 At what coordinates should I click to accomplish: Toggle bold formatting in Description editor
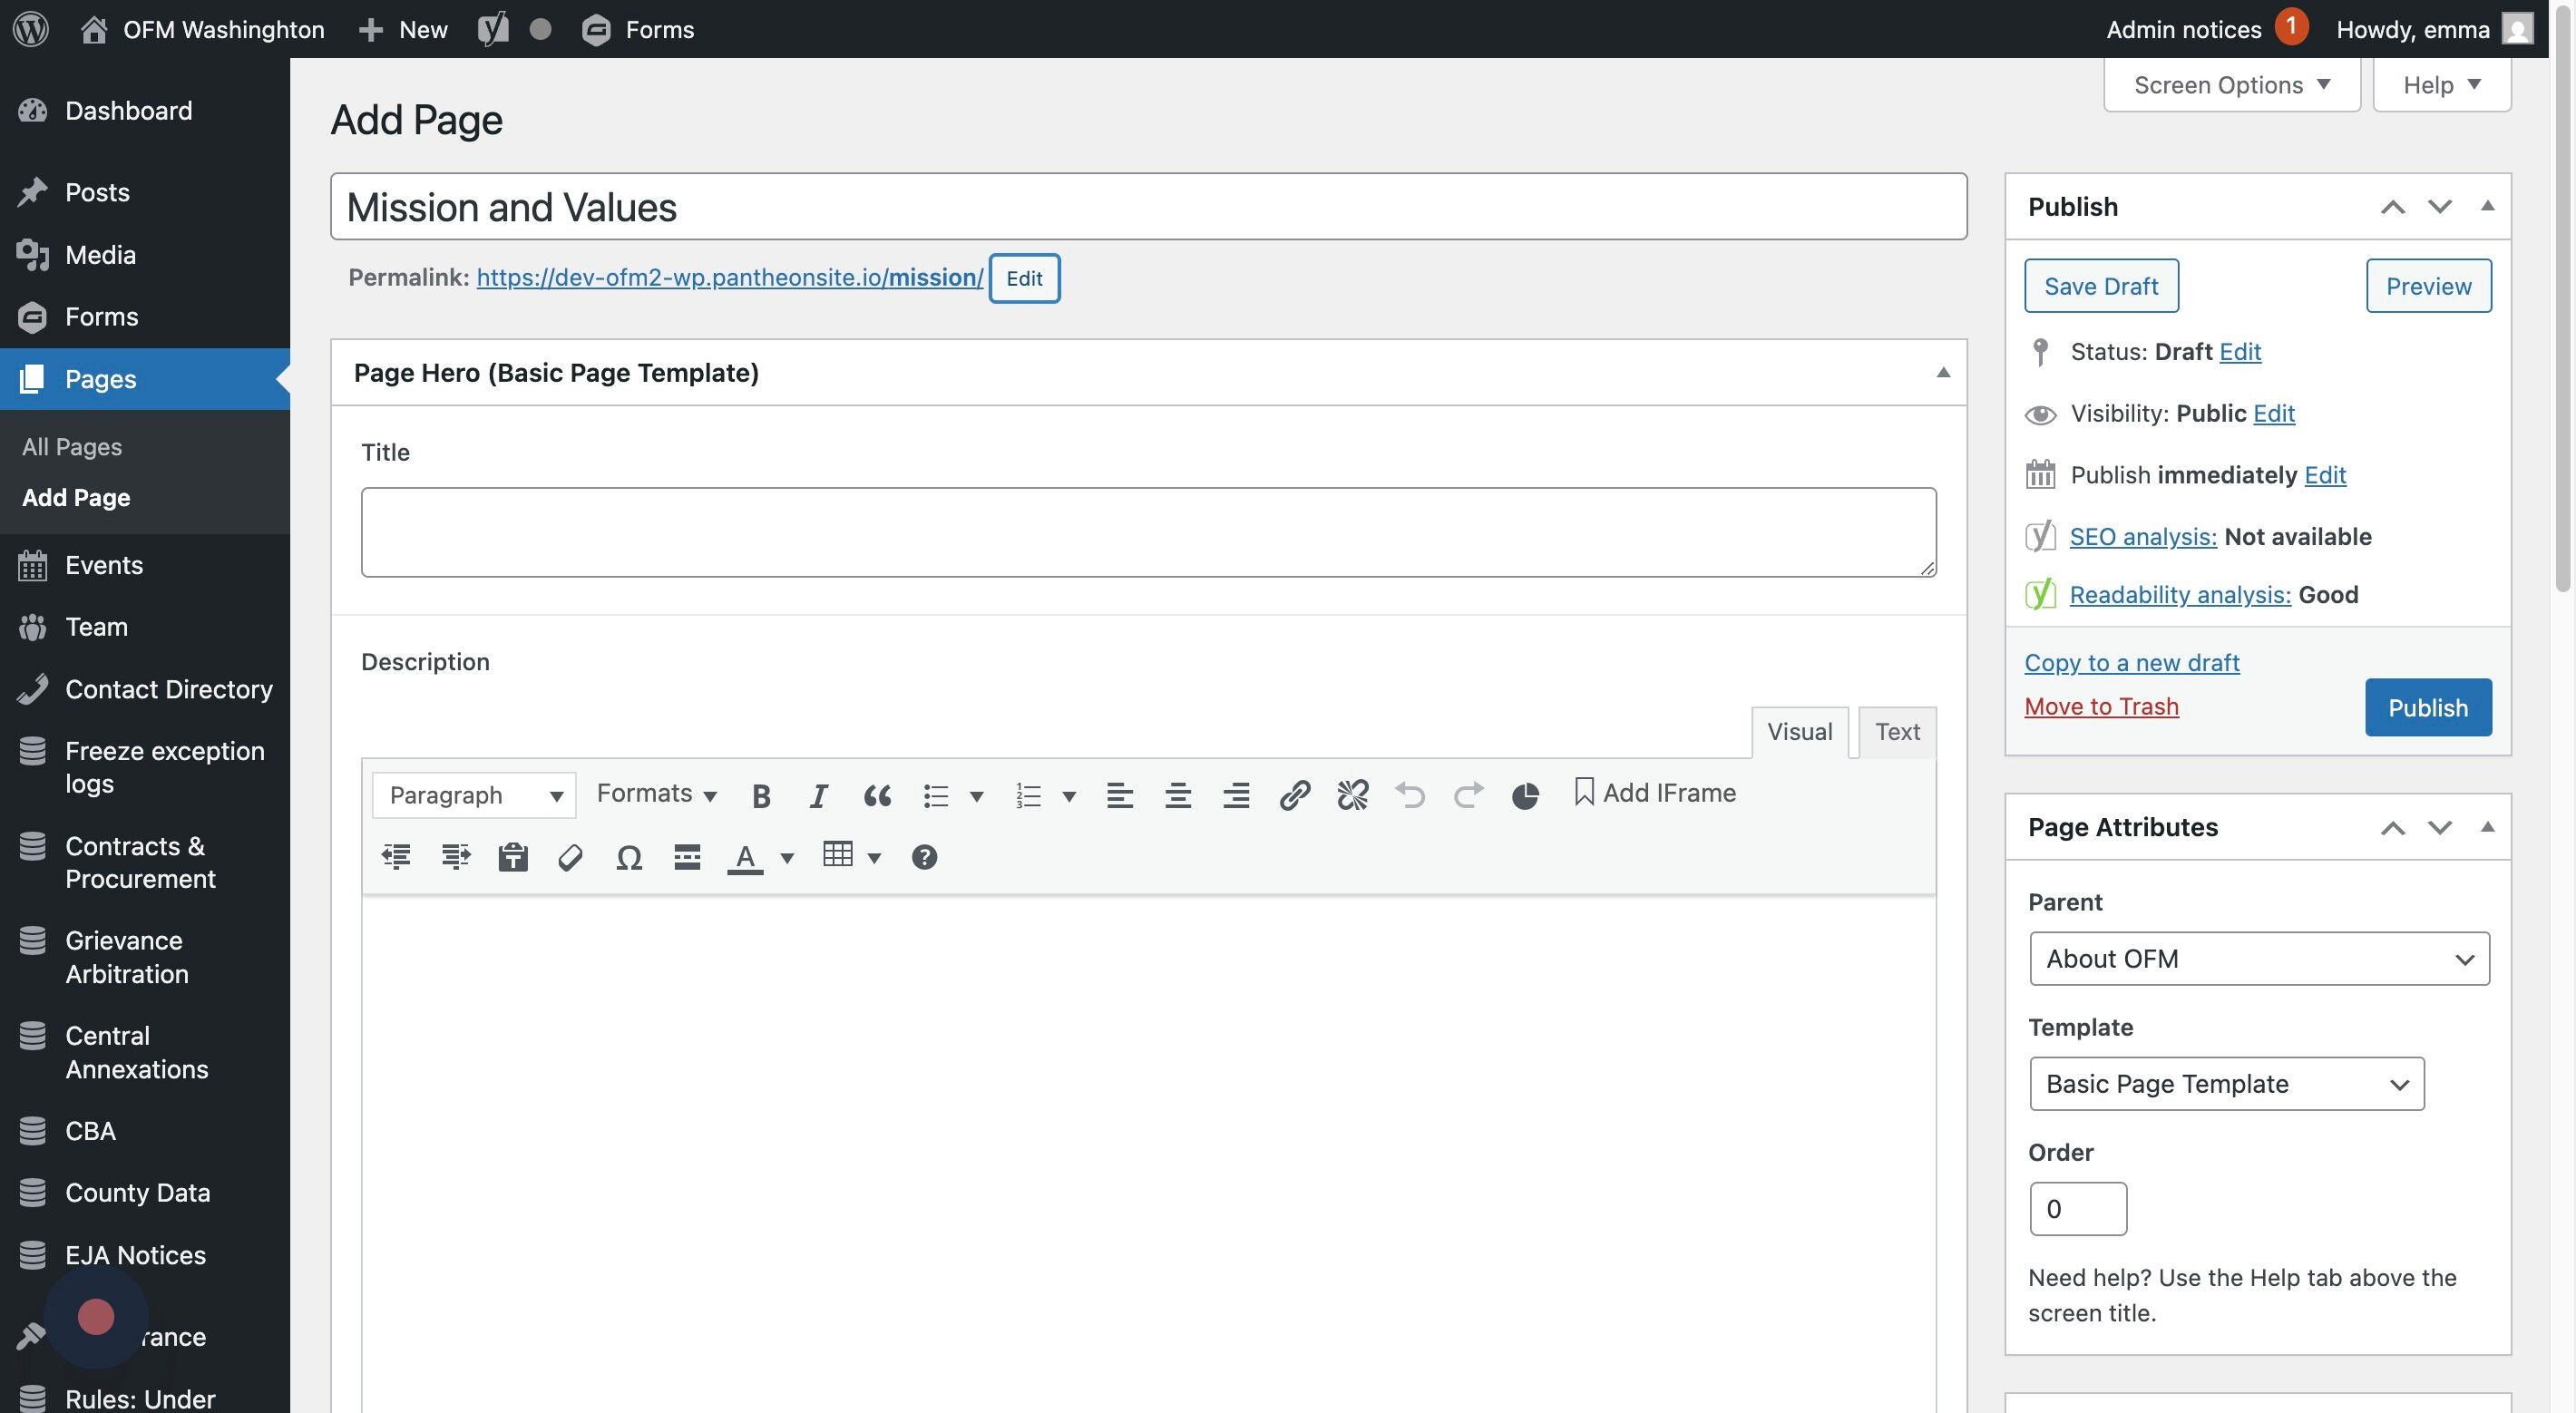761,795
